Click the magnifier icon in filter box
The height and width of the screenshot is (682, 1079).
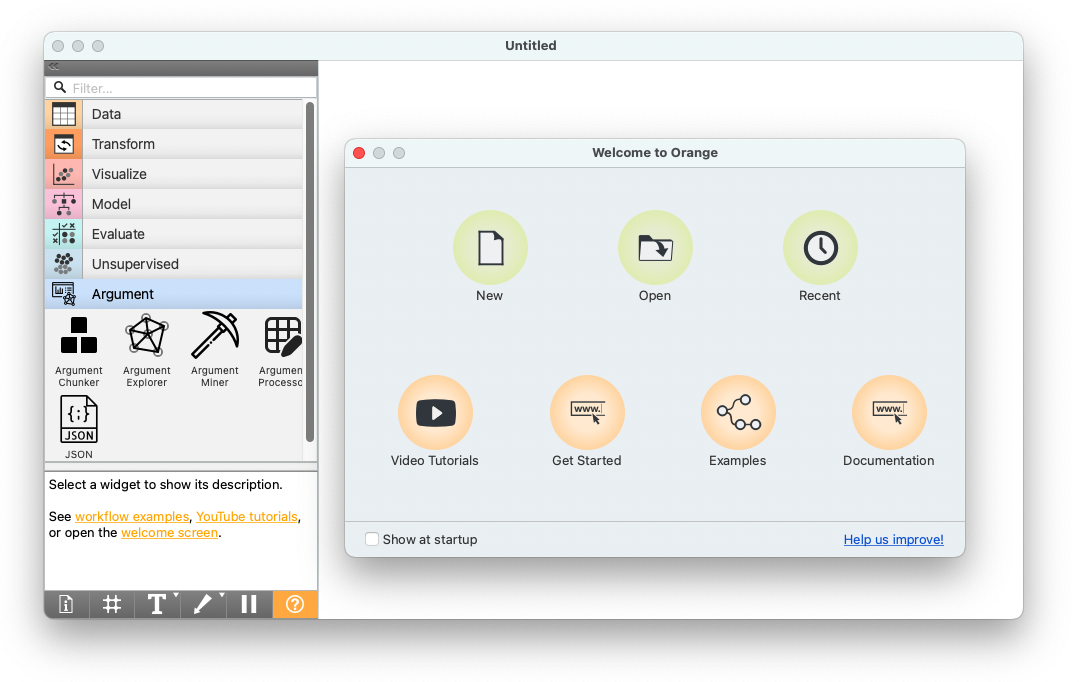pyautogui.click(x=60, y=87)
